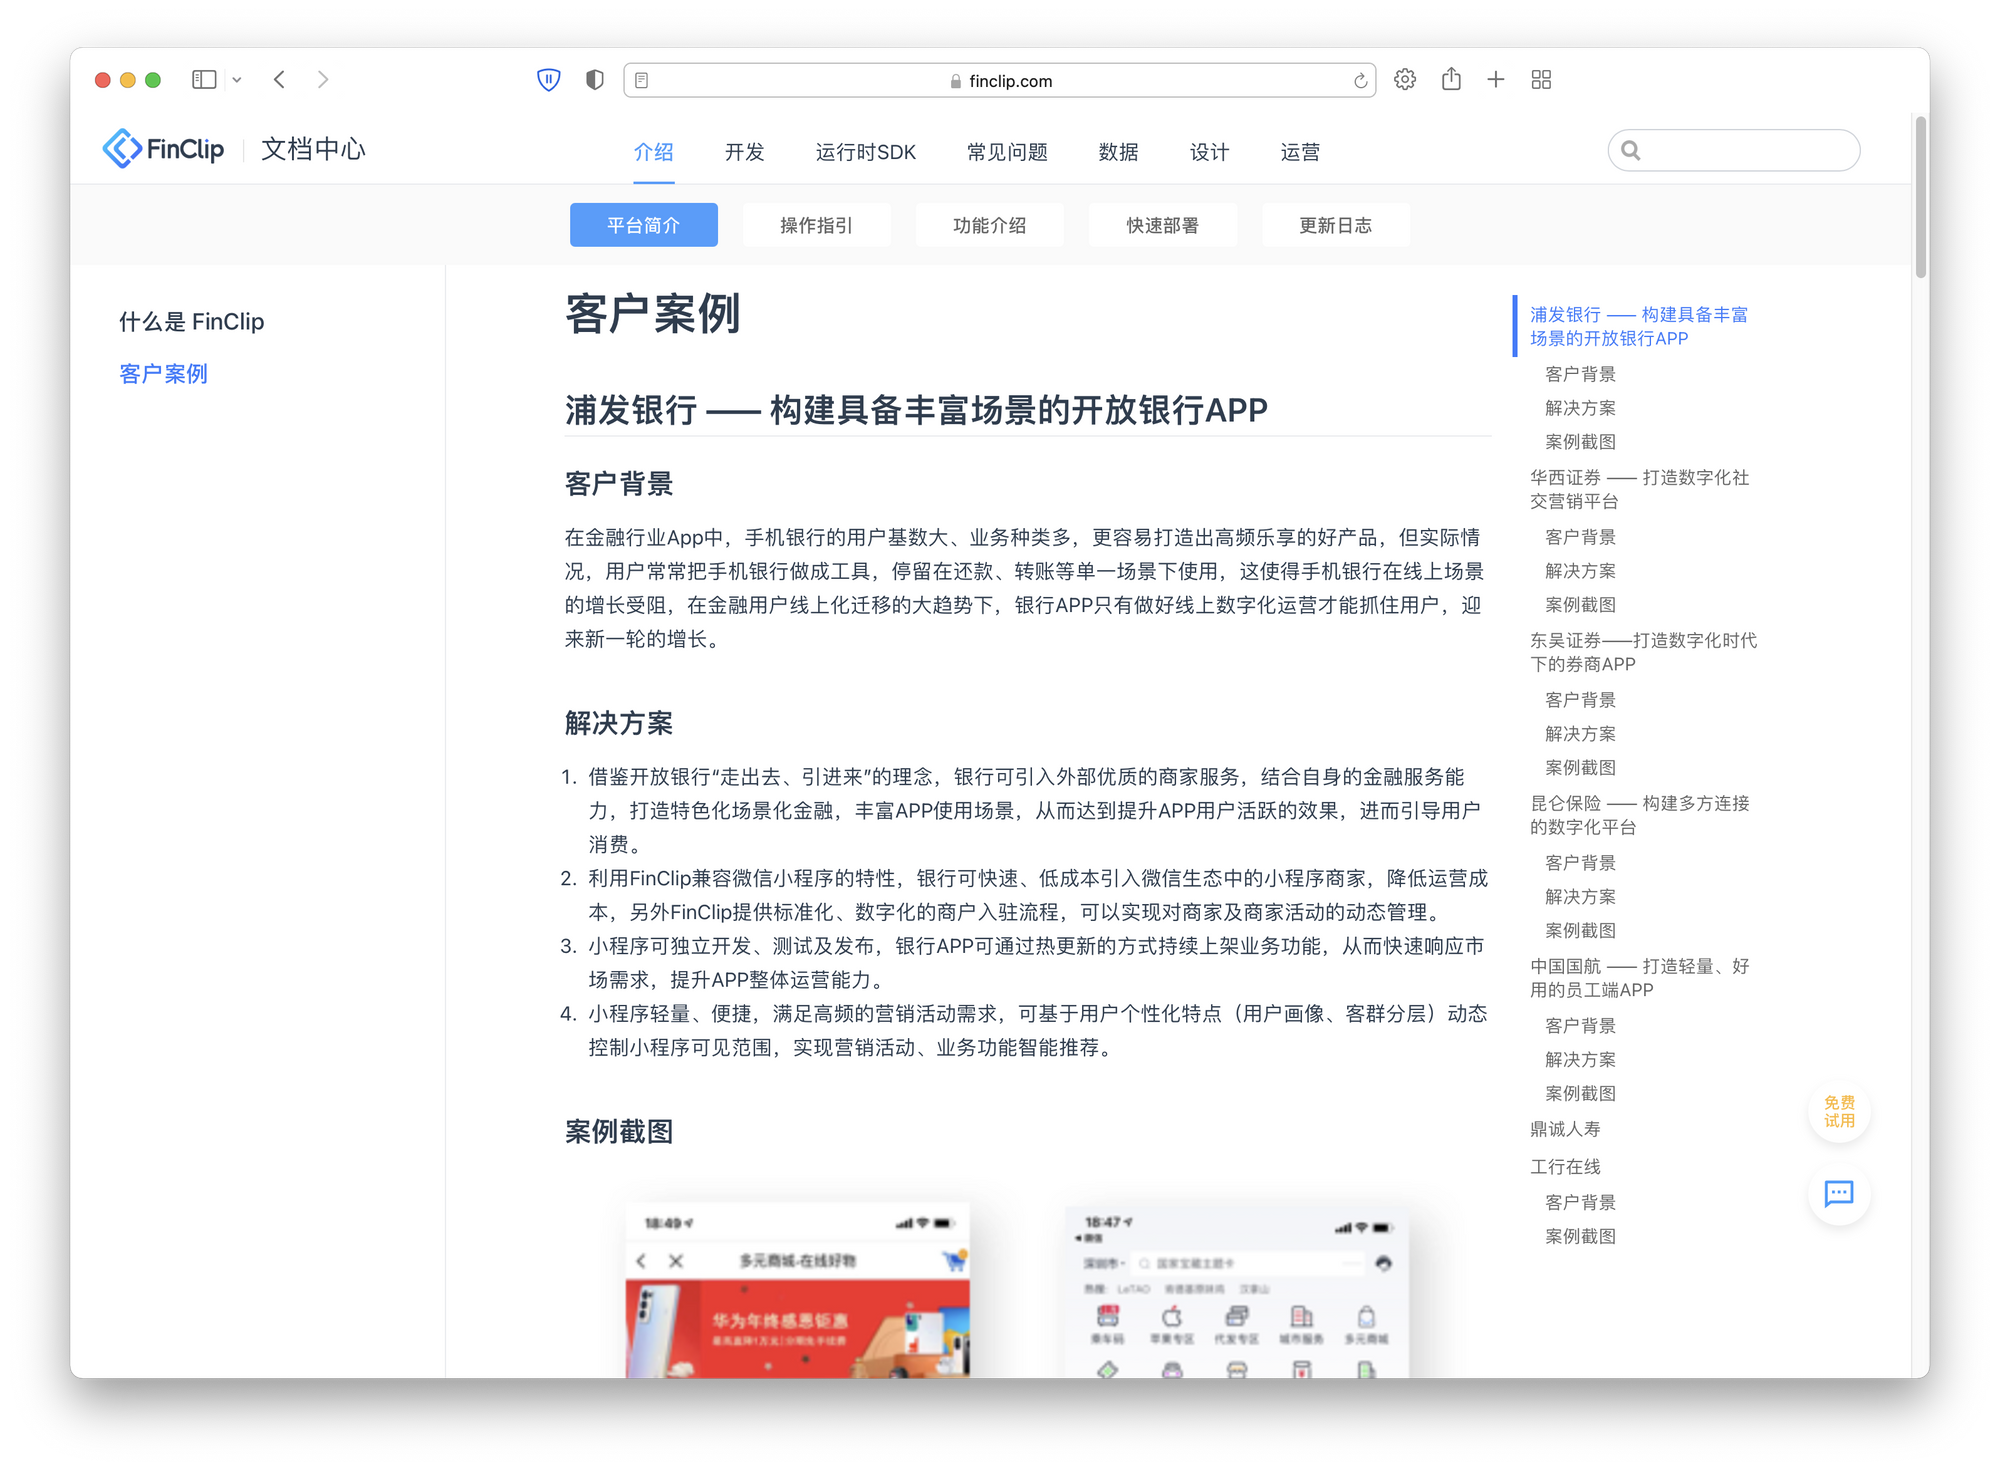Jump to 华西证券 section in outline

point(1640,490)
